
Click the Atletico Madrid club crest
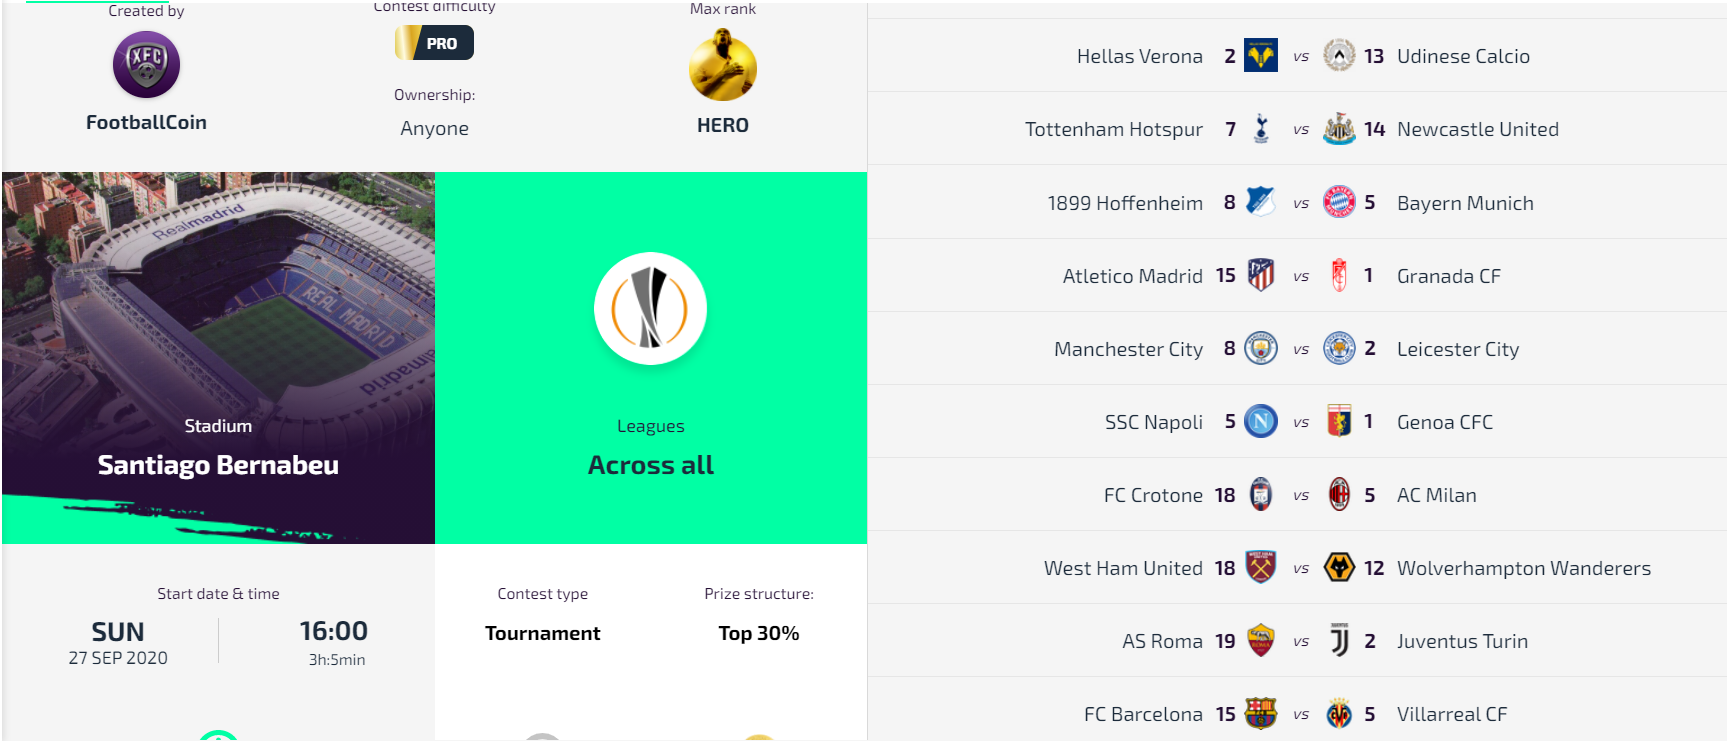click(1261, 275)
